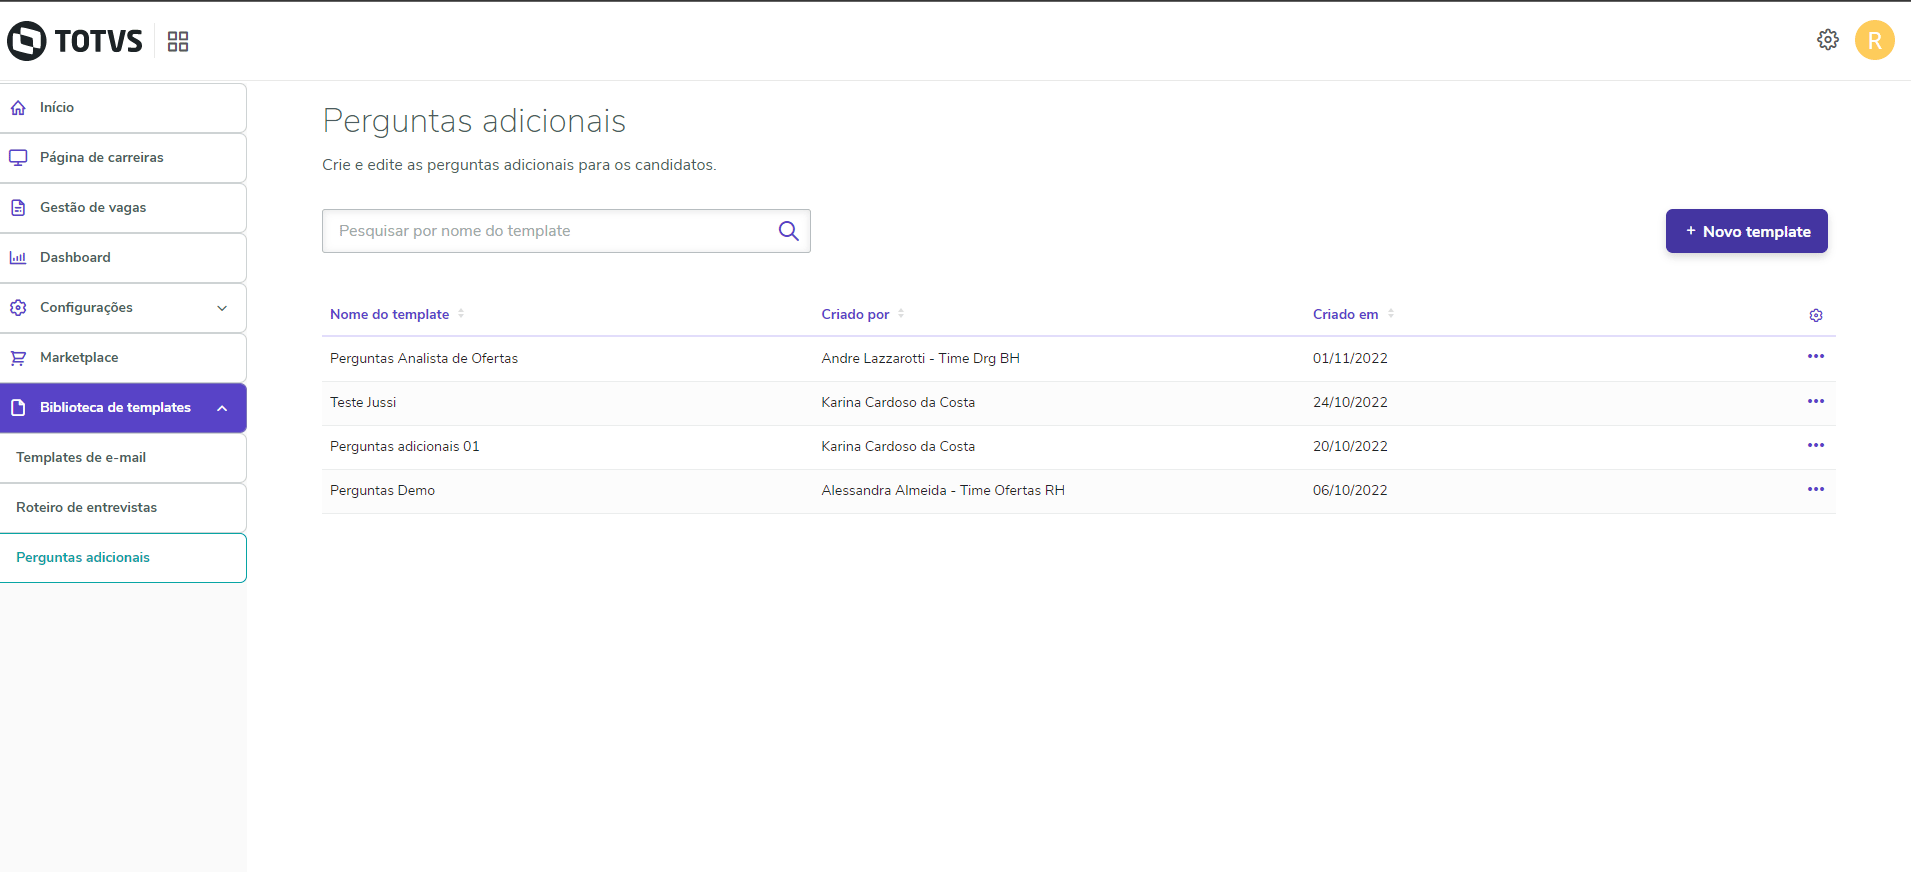
Task: Open actions menu for Perguntas Demo row
Action: [1816, 489]
